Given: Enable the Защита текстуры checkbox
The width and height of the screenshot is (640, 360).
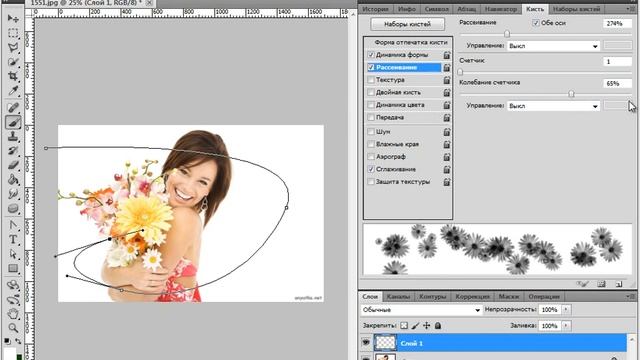Looking at the screenshot, I should pos(371,182).
